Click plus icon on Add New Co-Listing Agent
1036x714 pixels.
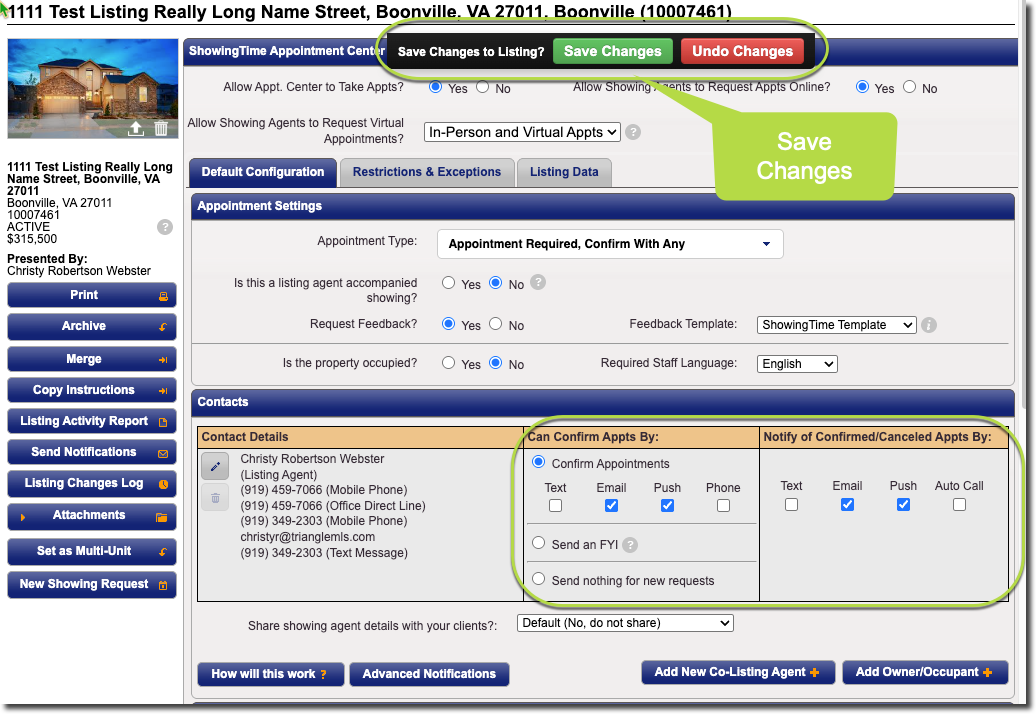[815, 672]
